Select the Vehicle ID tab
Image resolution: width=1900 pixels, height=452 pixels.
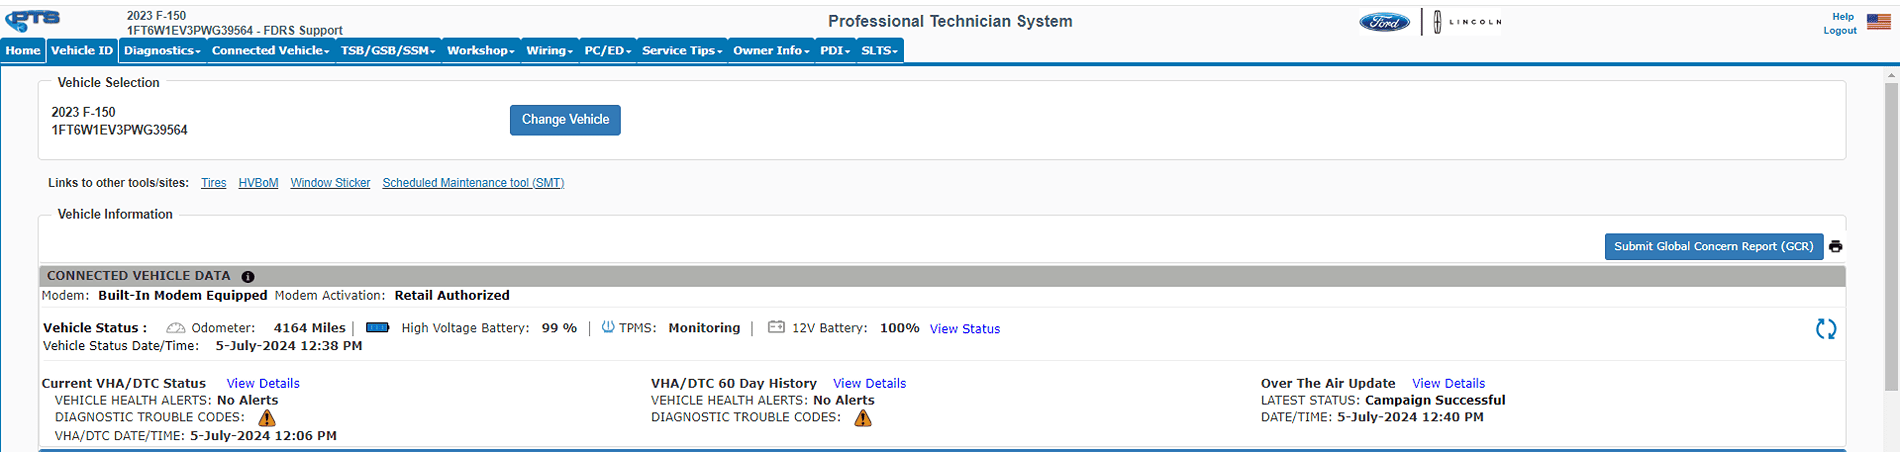pos(82,51)
